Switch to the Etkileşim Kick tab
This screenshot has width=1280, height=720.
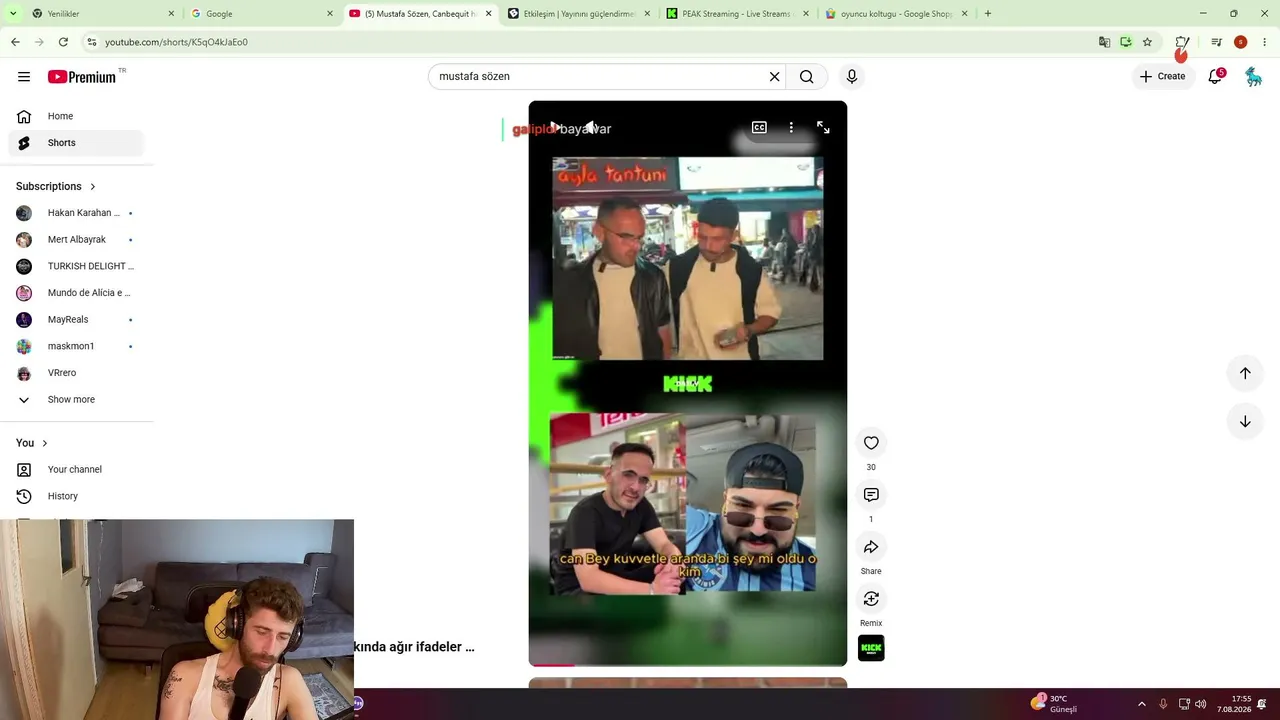click(578, 14)
